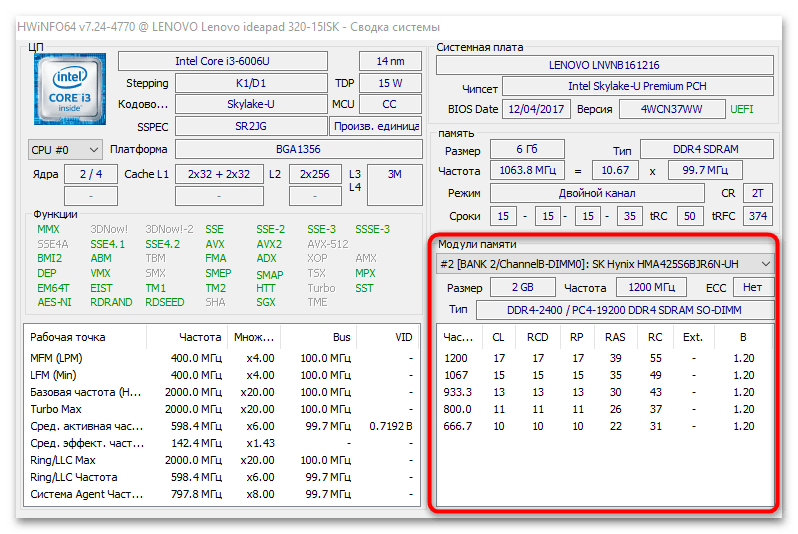The width and height of the screenshot is (798, 534).
Task: Click the ECC value Нет
Action: (753, 287)
